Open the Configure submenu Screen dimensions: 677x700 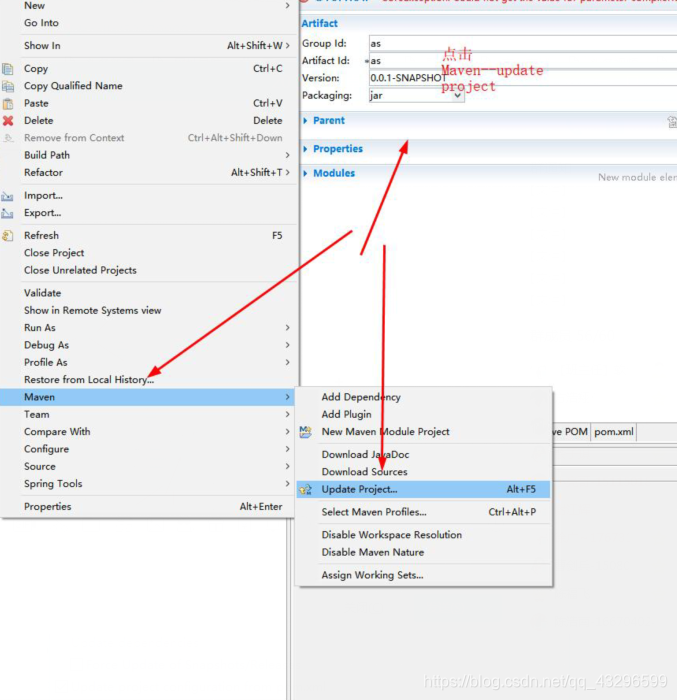coord(287,449)
